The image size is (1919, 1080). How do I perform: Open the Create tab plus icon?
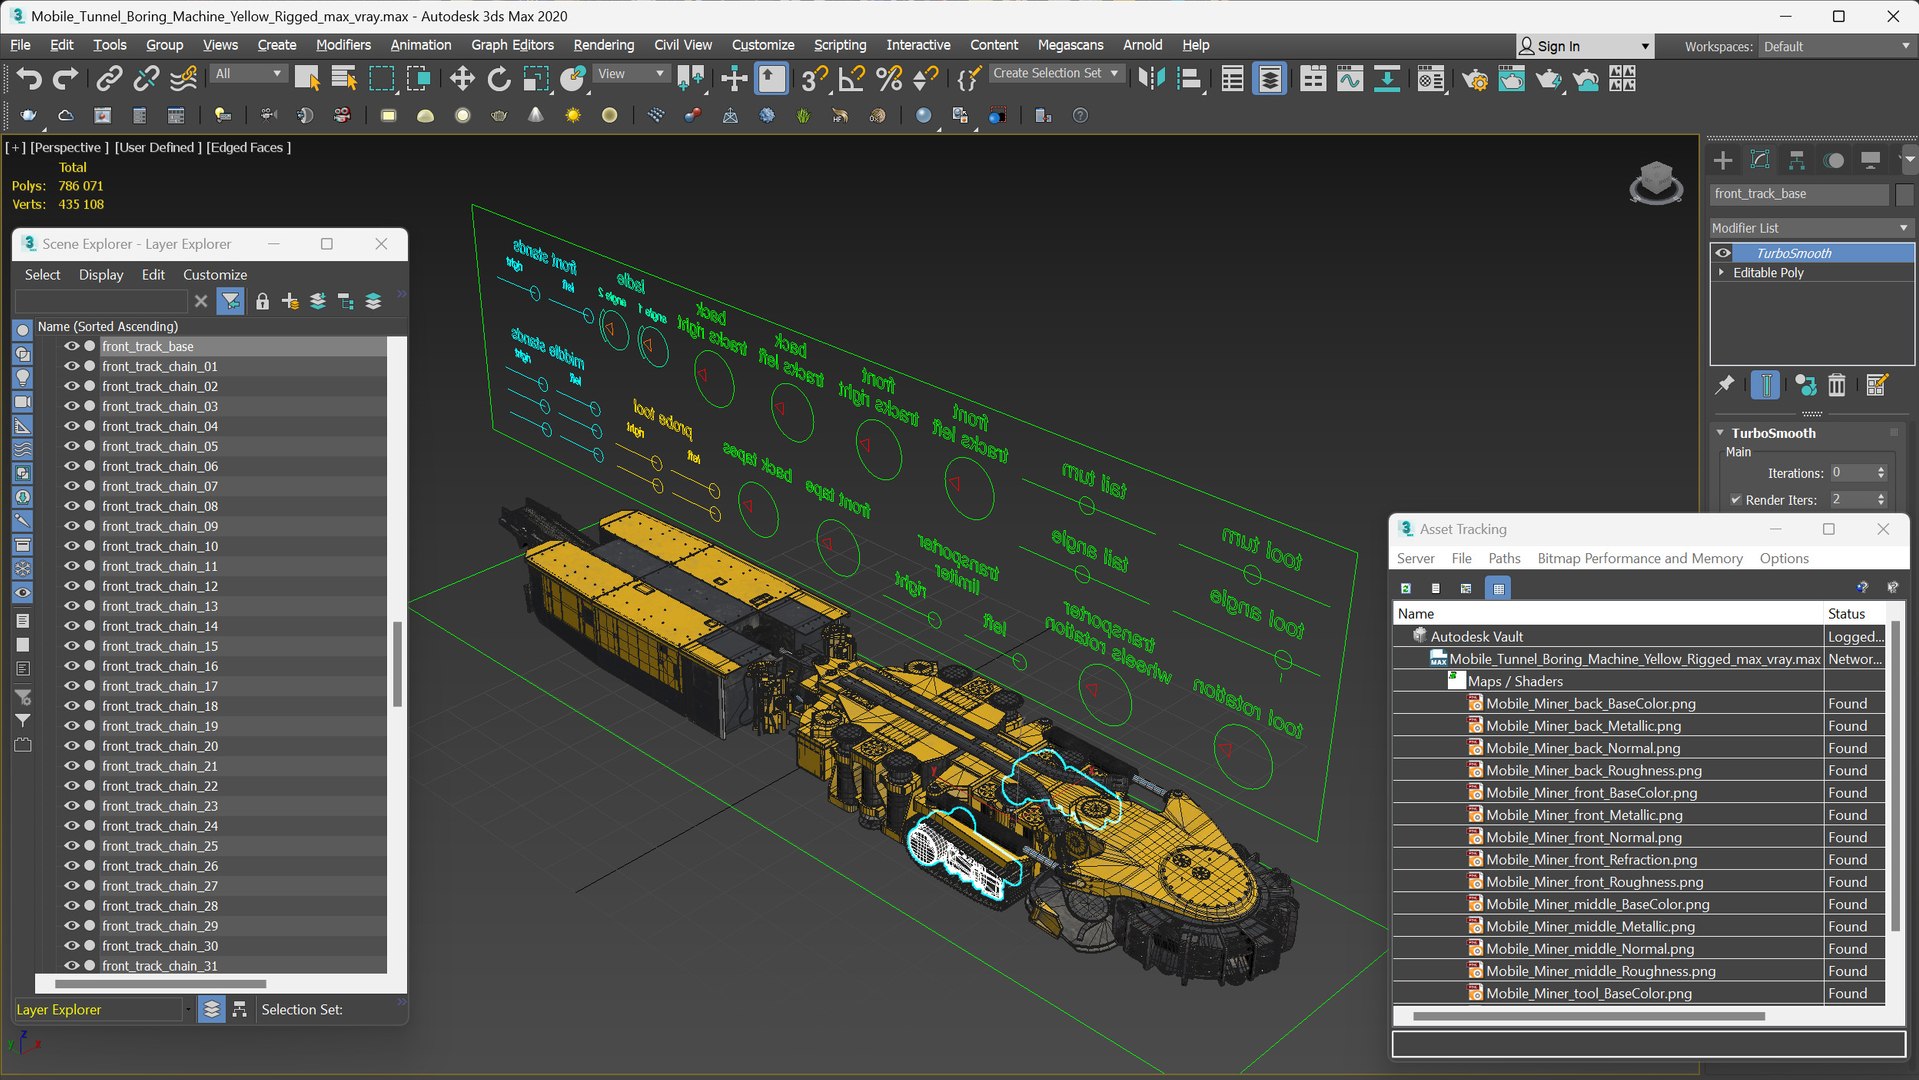click(x=1723, y=160)
